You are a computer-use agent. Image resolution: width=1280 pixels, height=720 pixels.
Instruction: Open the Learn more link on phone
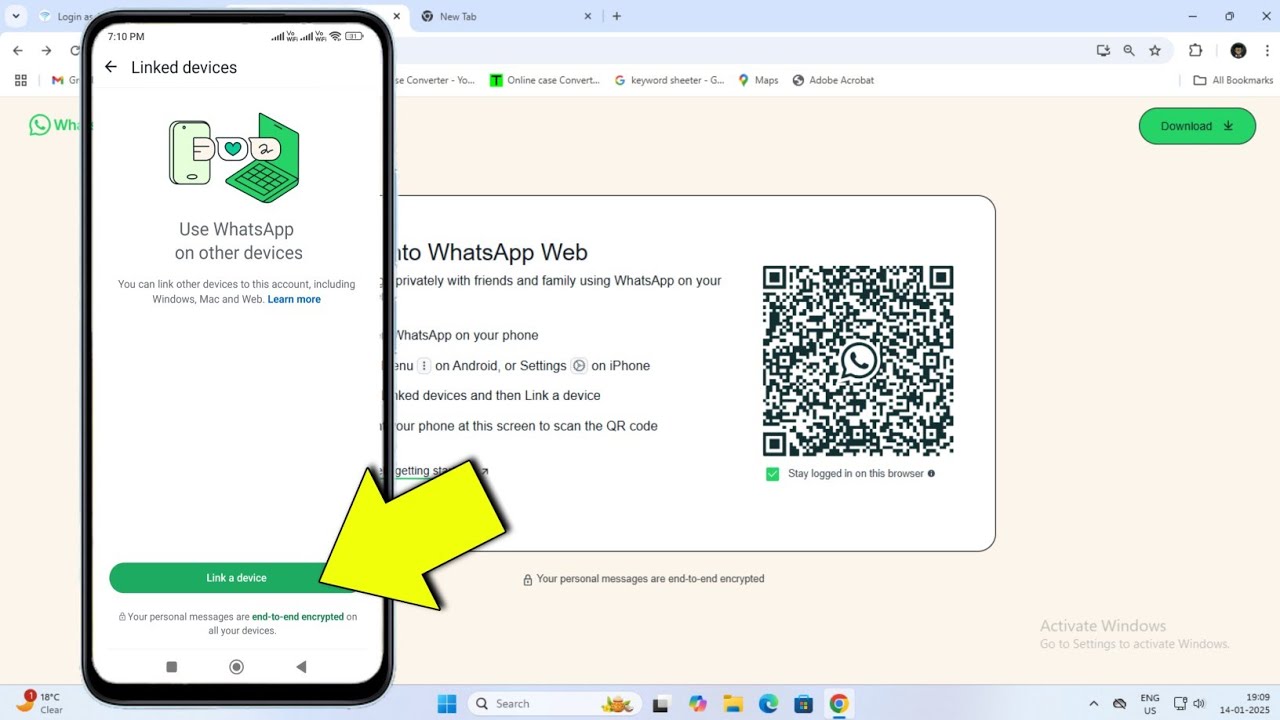pos(294,299)
